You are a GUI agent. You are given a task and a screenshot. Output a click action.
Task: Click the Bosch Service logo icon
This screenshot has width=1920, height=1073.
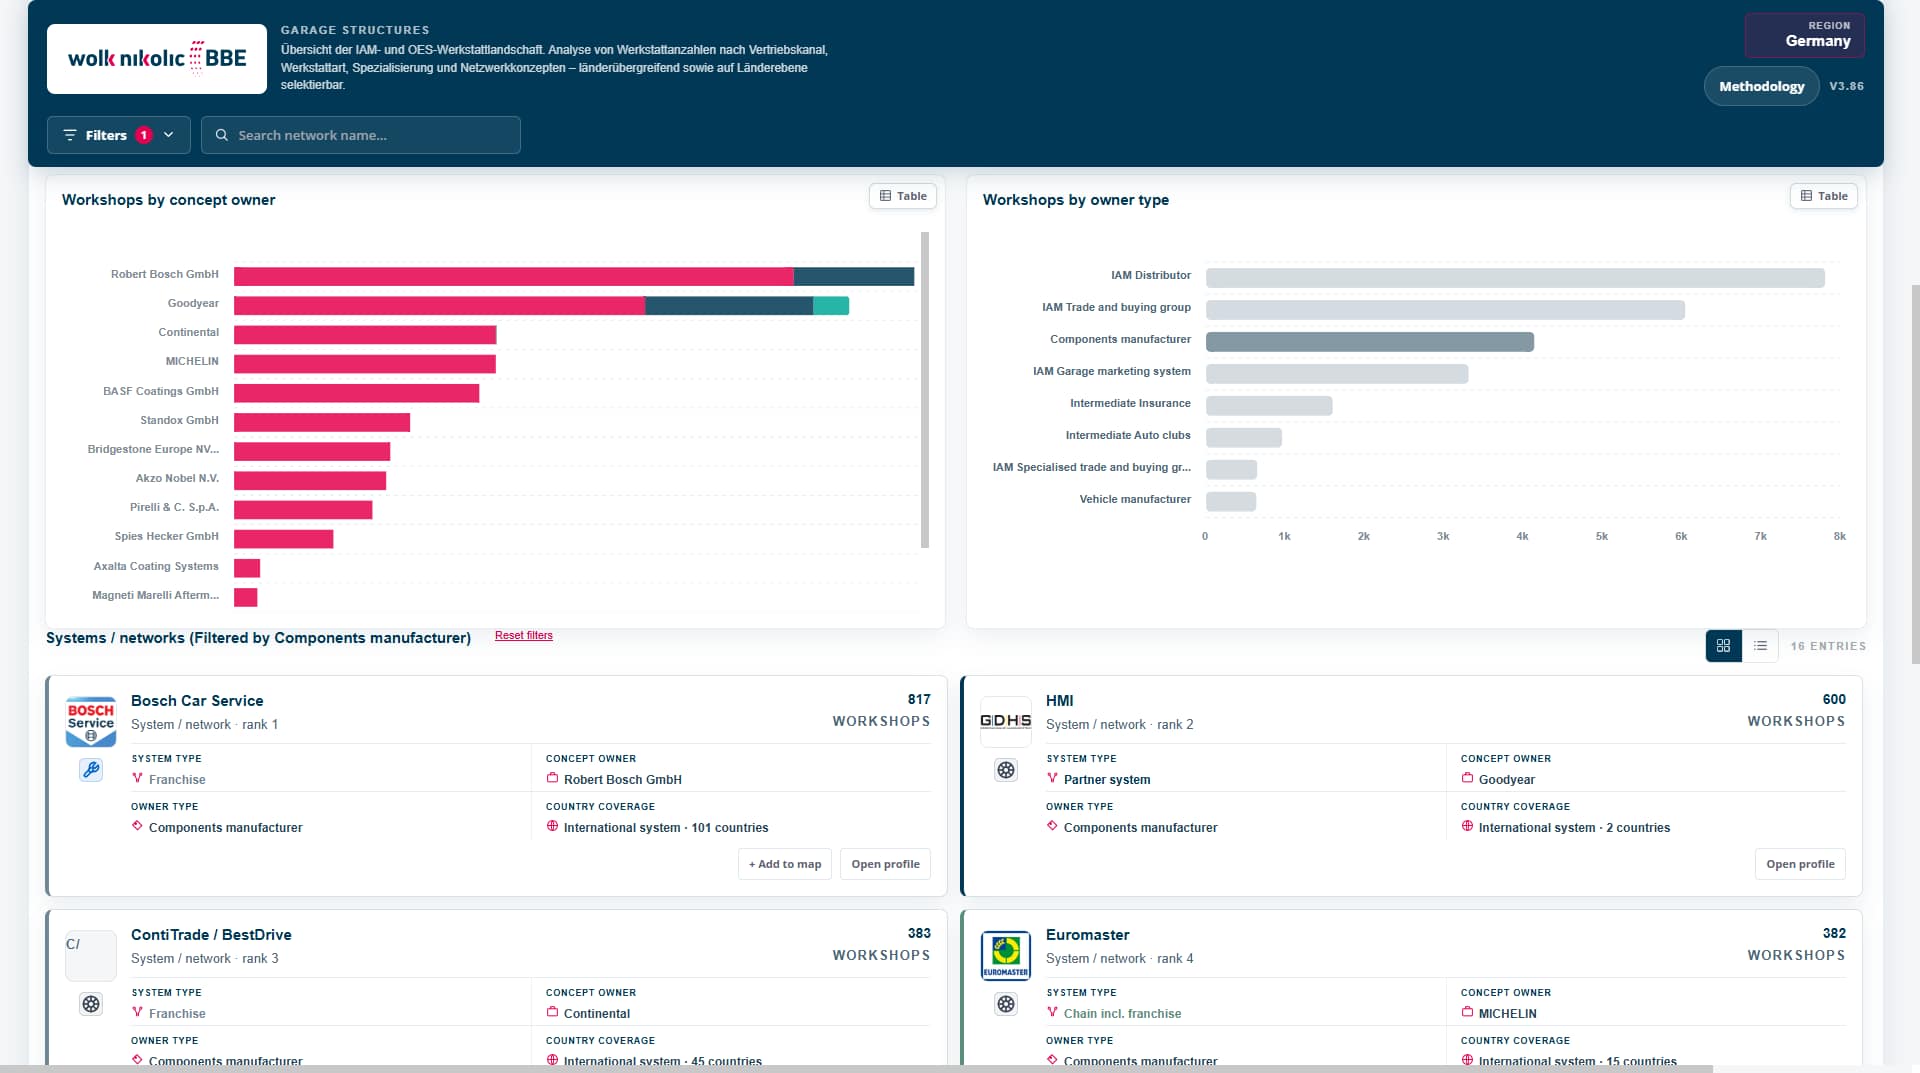tap(91, 722)
